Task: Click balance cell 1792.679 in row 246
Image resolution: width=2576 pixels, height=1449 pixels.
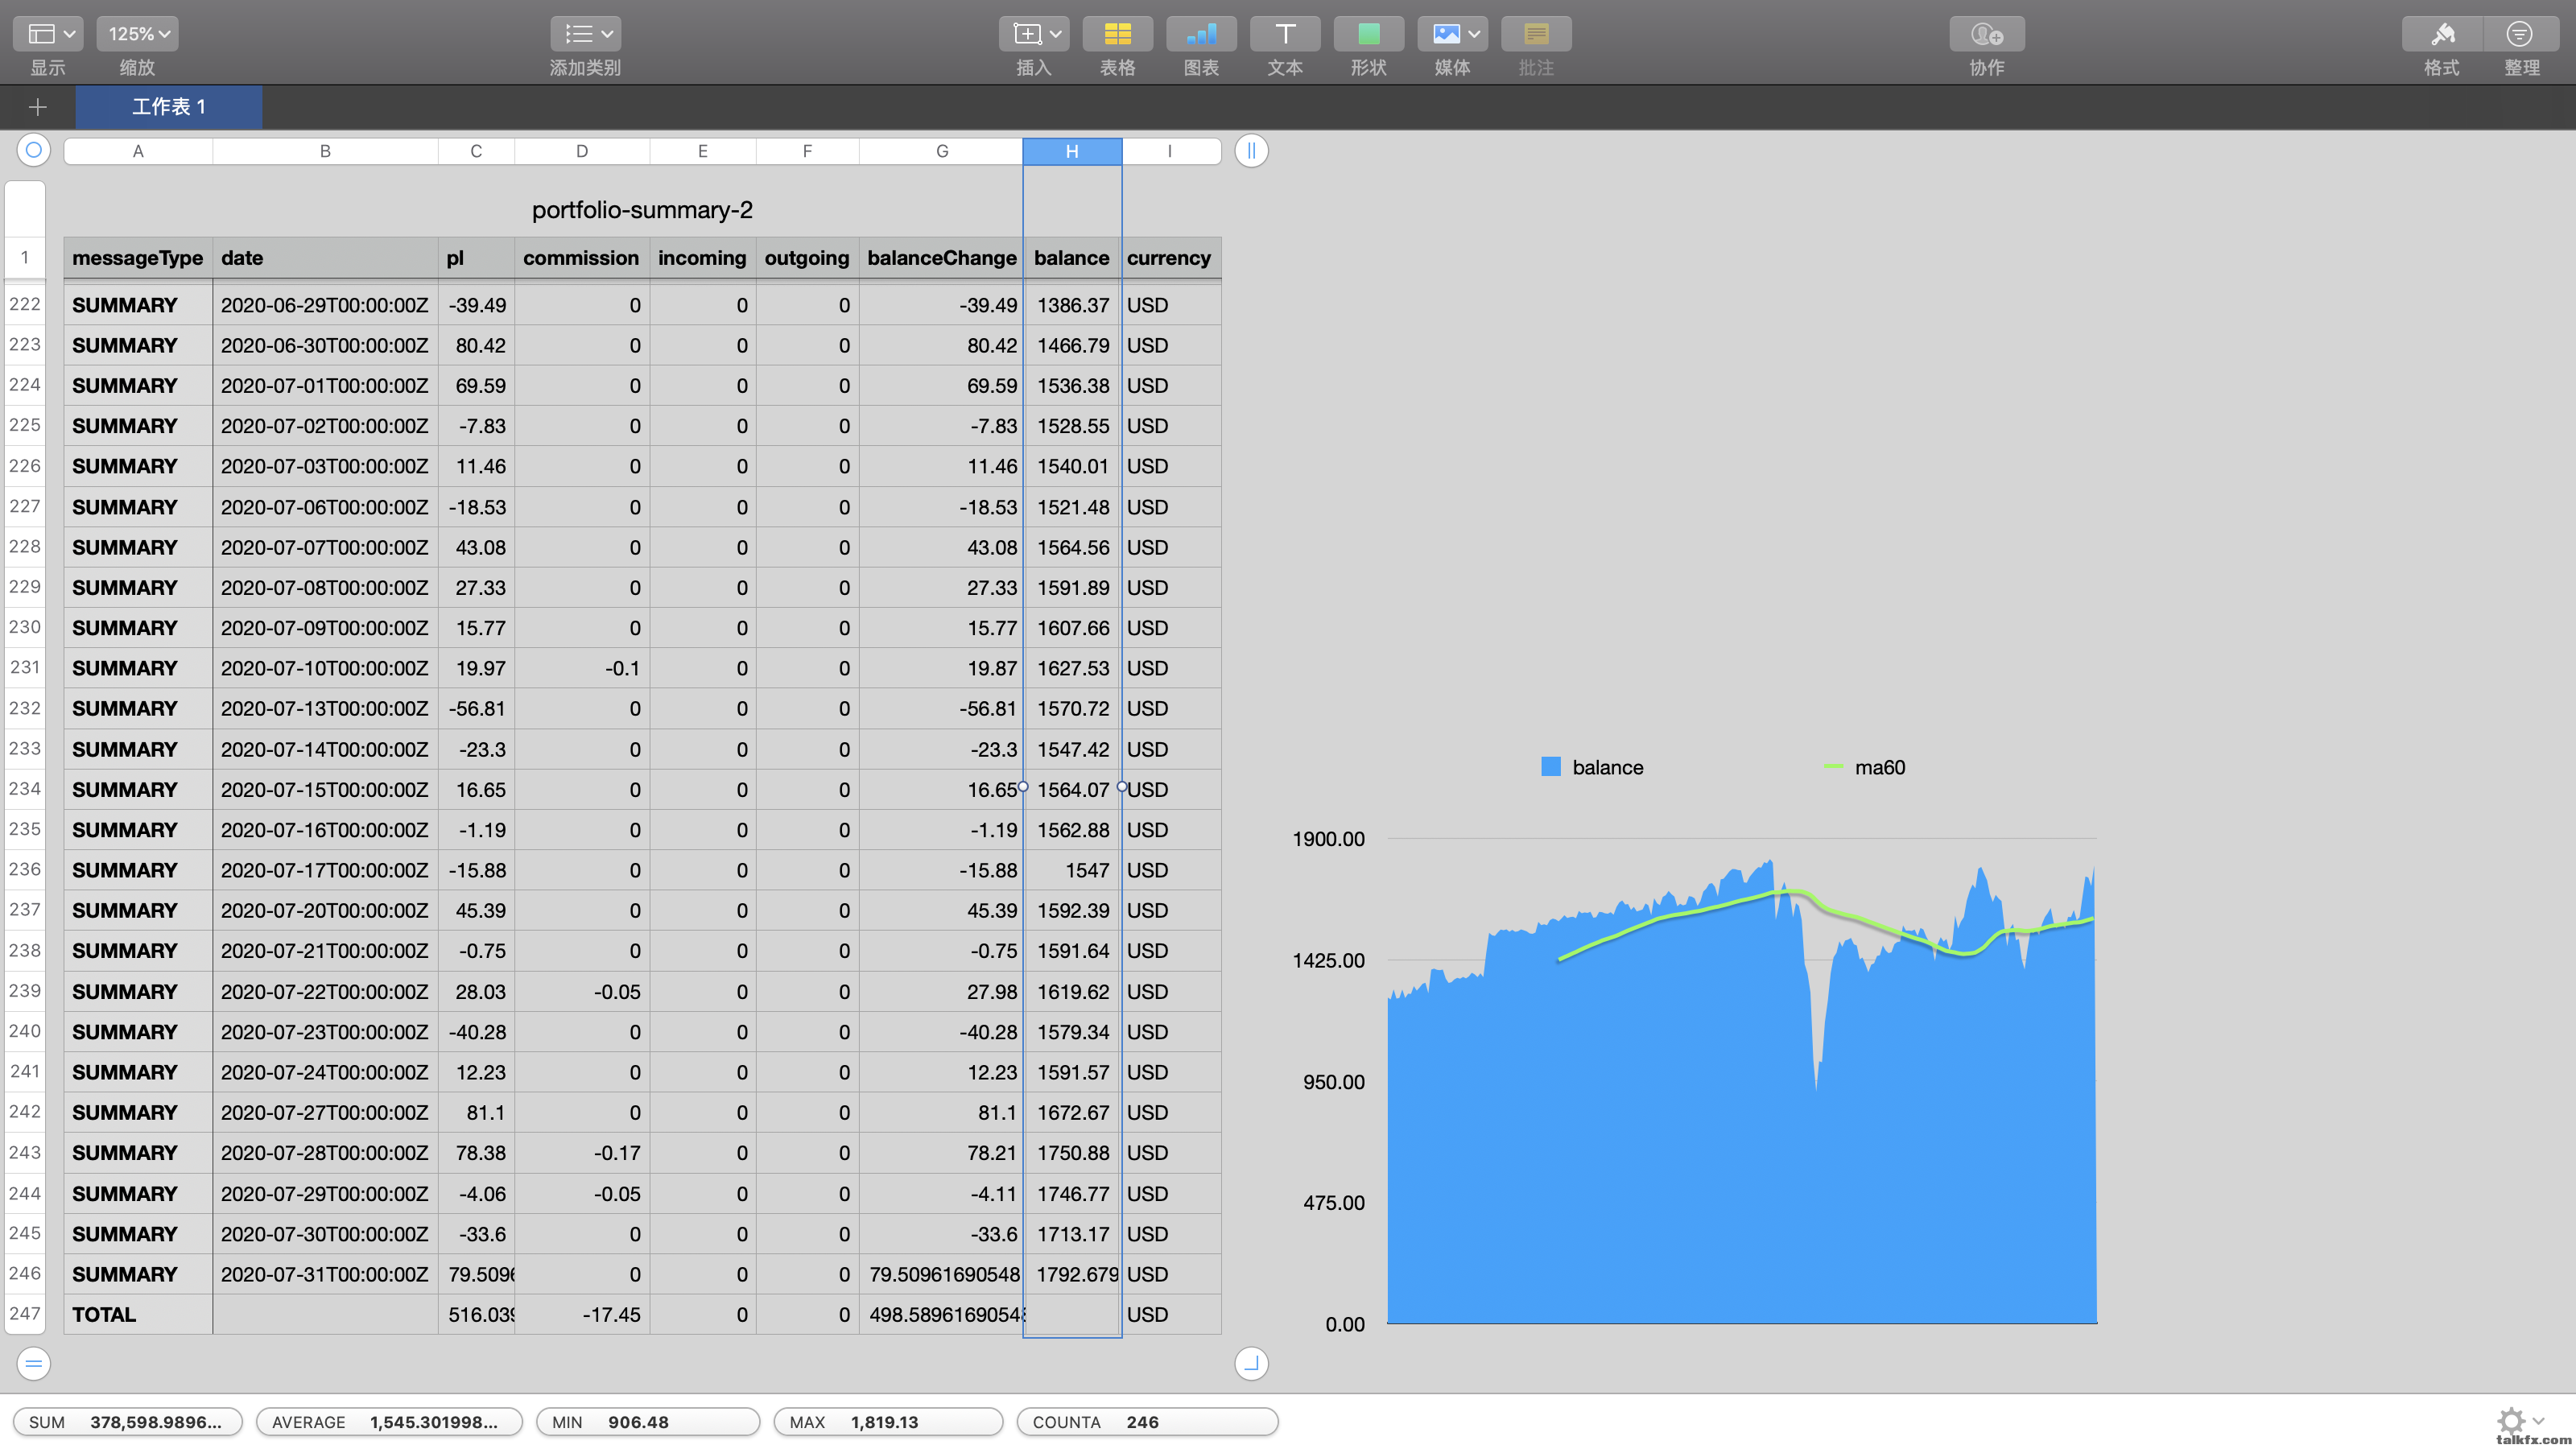Action: (1072, 1274)
